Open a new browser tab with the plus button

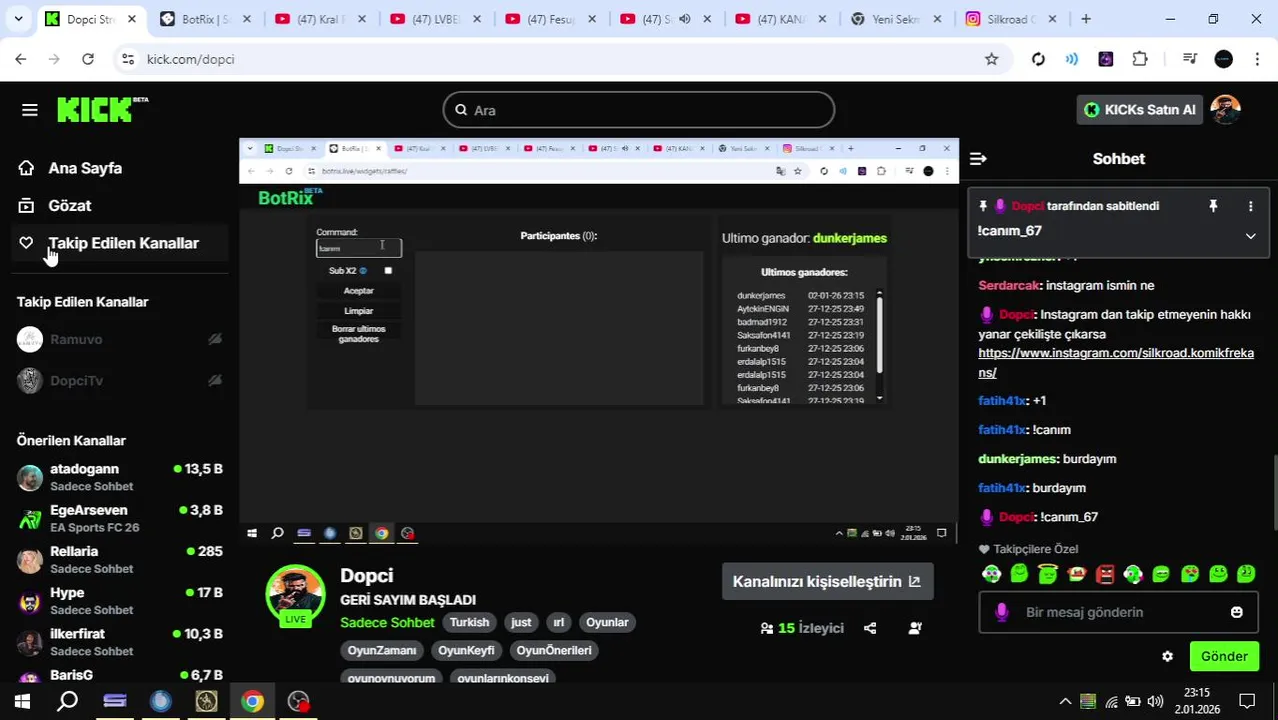[1086, 19]
